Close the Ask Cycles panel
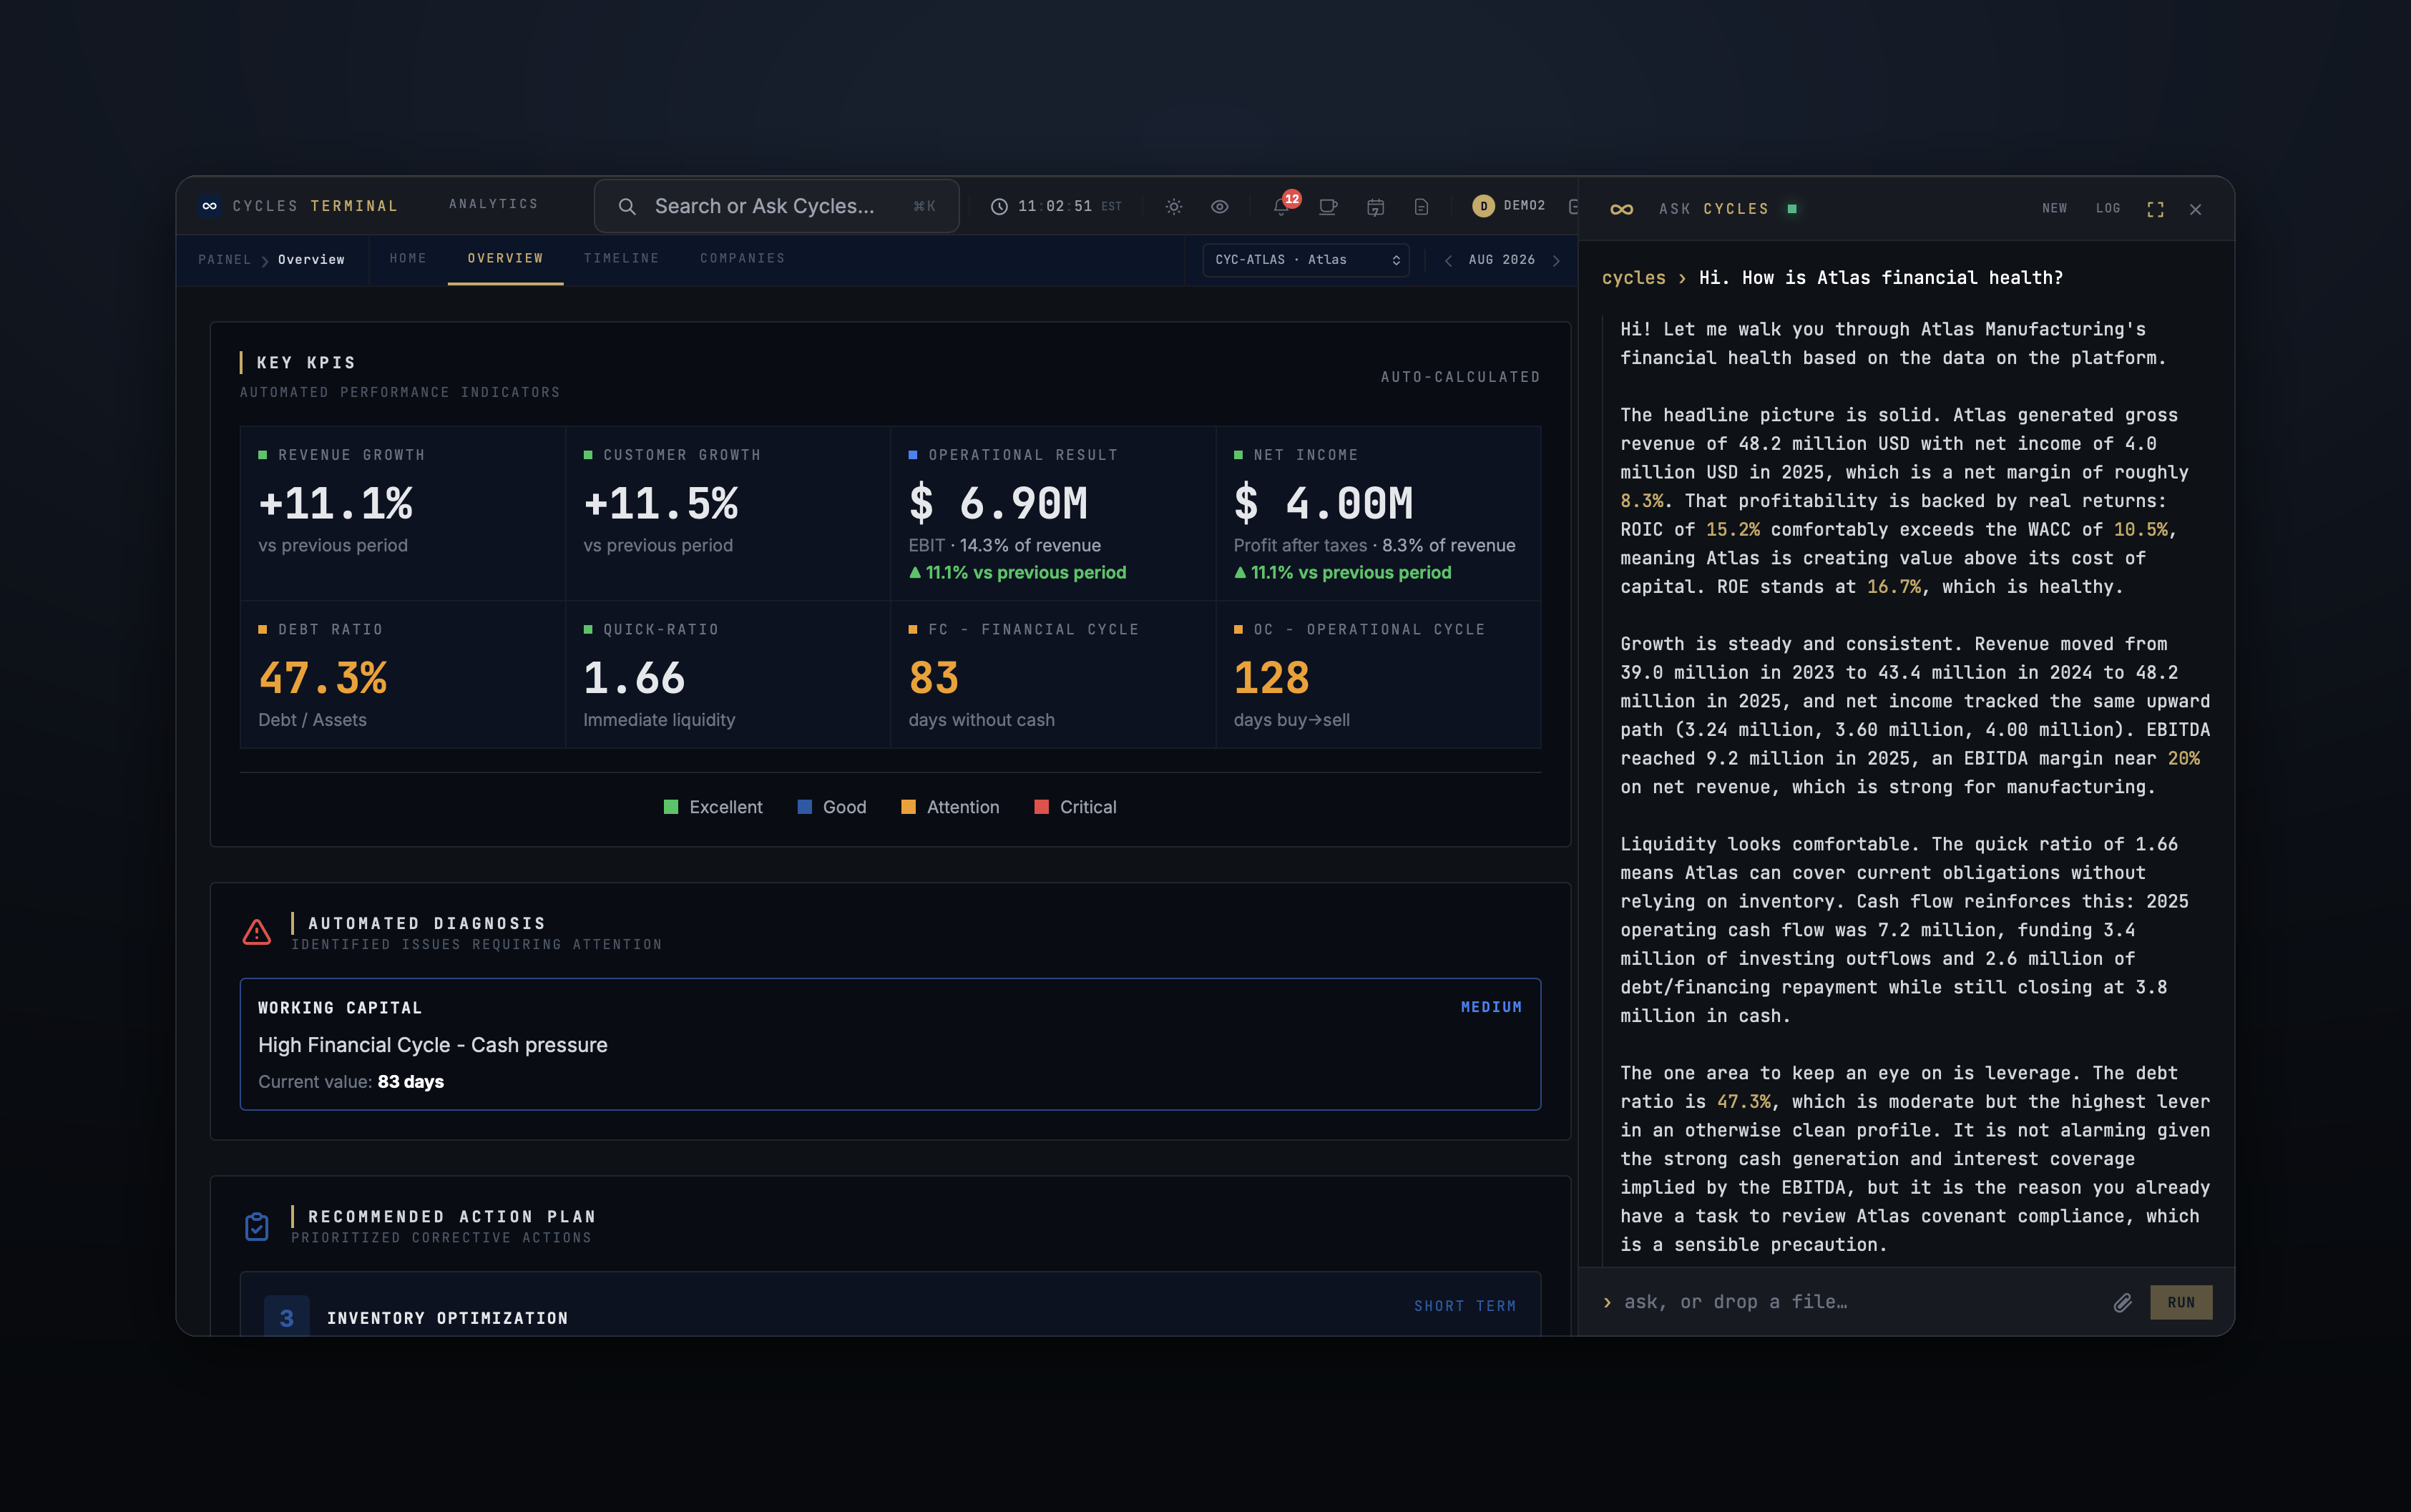2411x1512 pixels. tap(2195, 209)
